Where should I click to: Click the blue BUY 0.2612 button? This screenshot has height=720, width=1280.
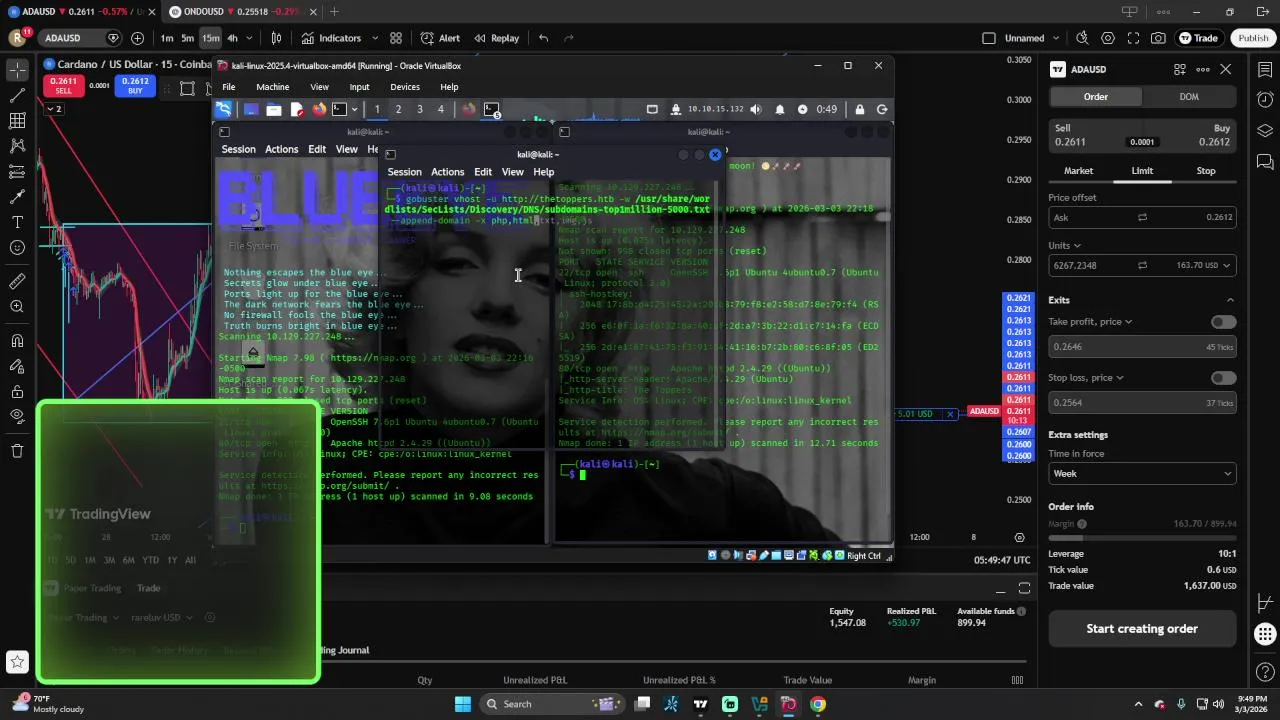tap(135, 86)
